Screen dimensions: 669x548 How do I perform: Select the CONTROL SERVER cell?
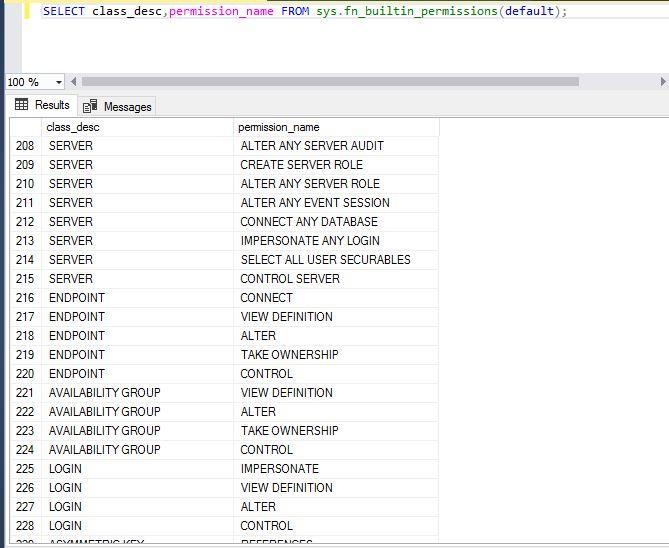click(336, 279)
